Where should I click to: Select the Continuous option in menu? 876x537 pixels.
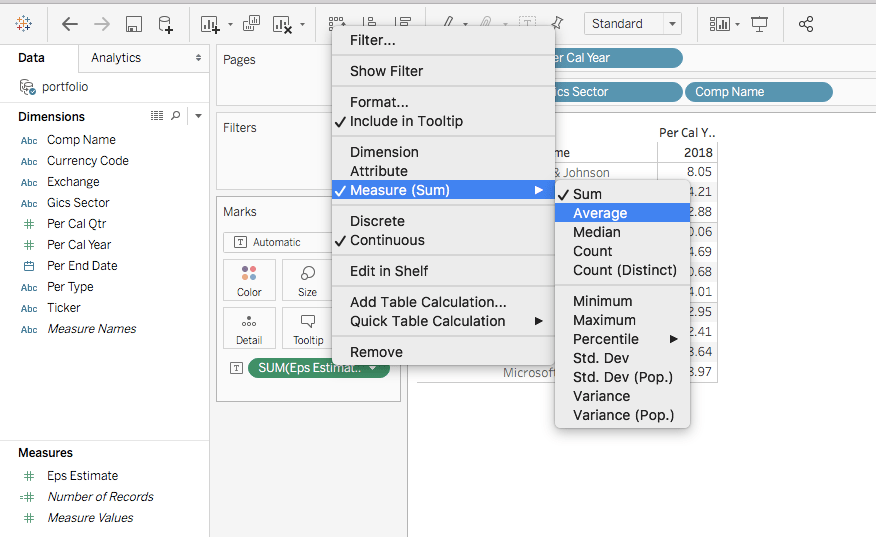pyautogui.click(x=387, y=240)
